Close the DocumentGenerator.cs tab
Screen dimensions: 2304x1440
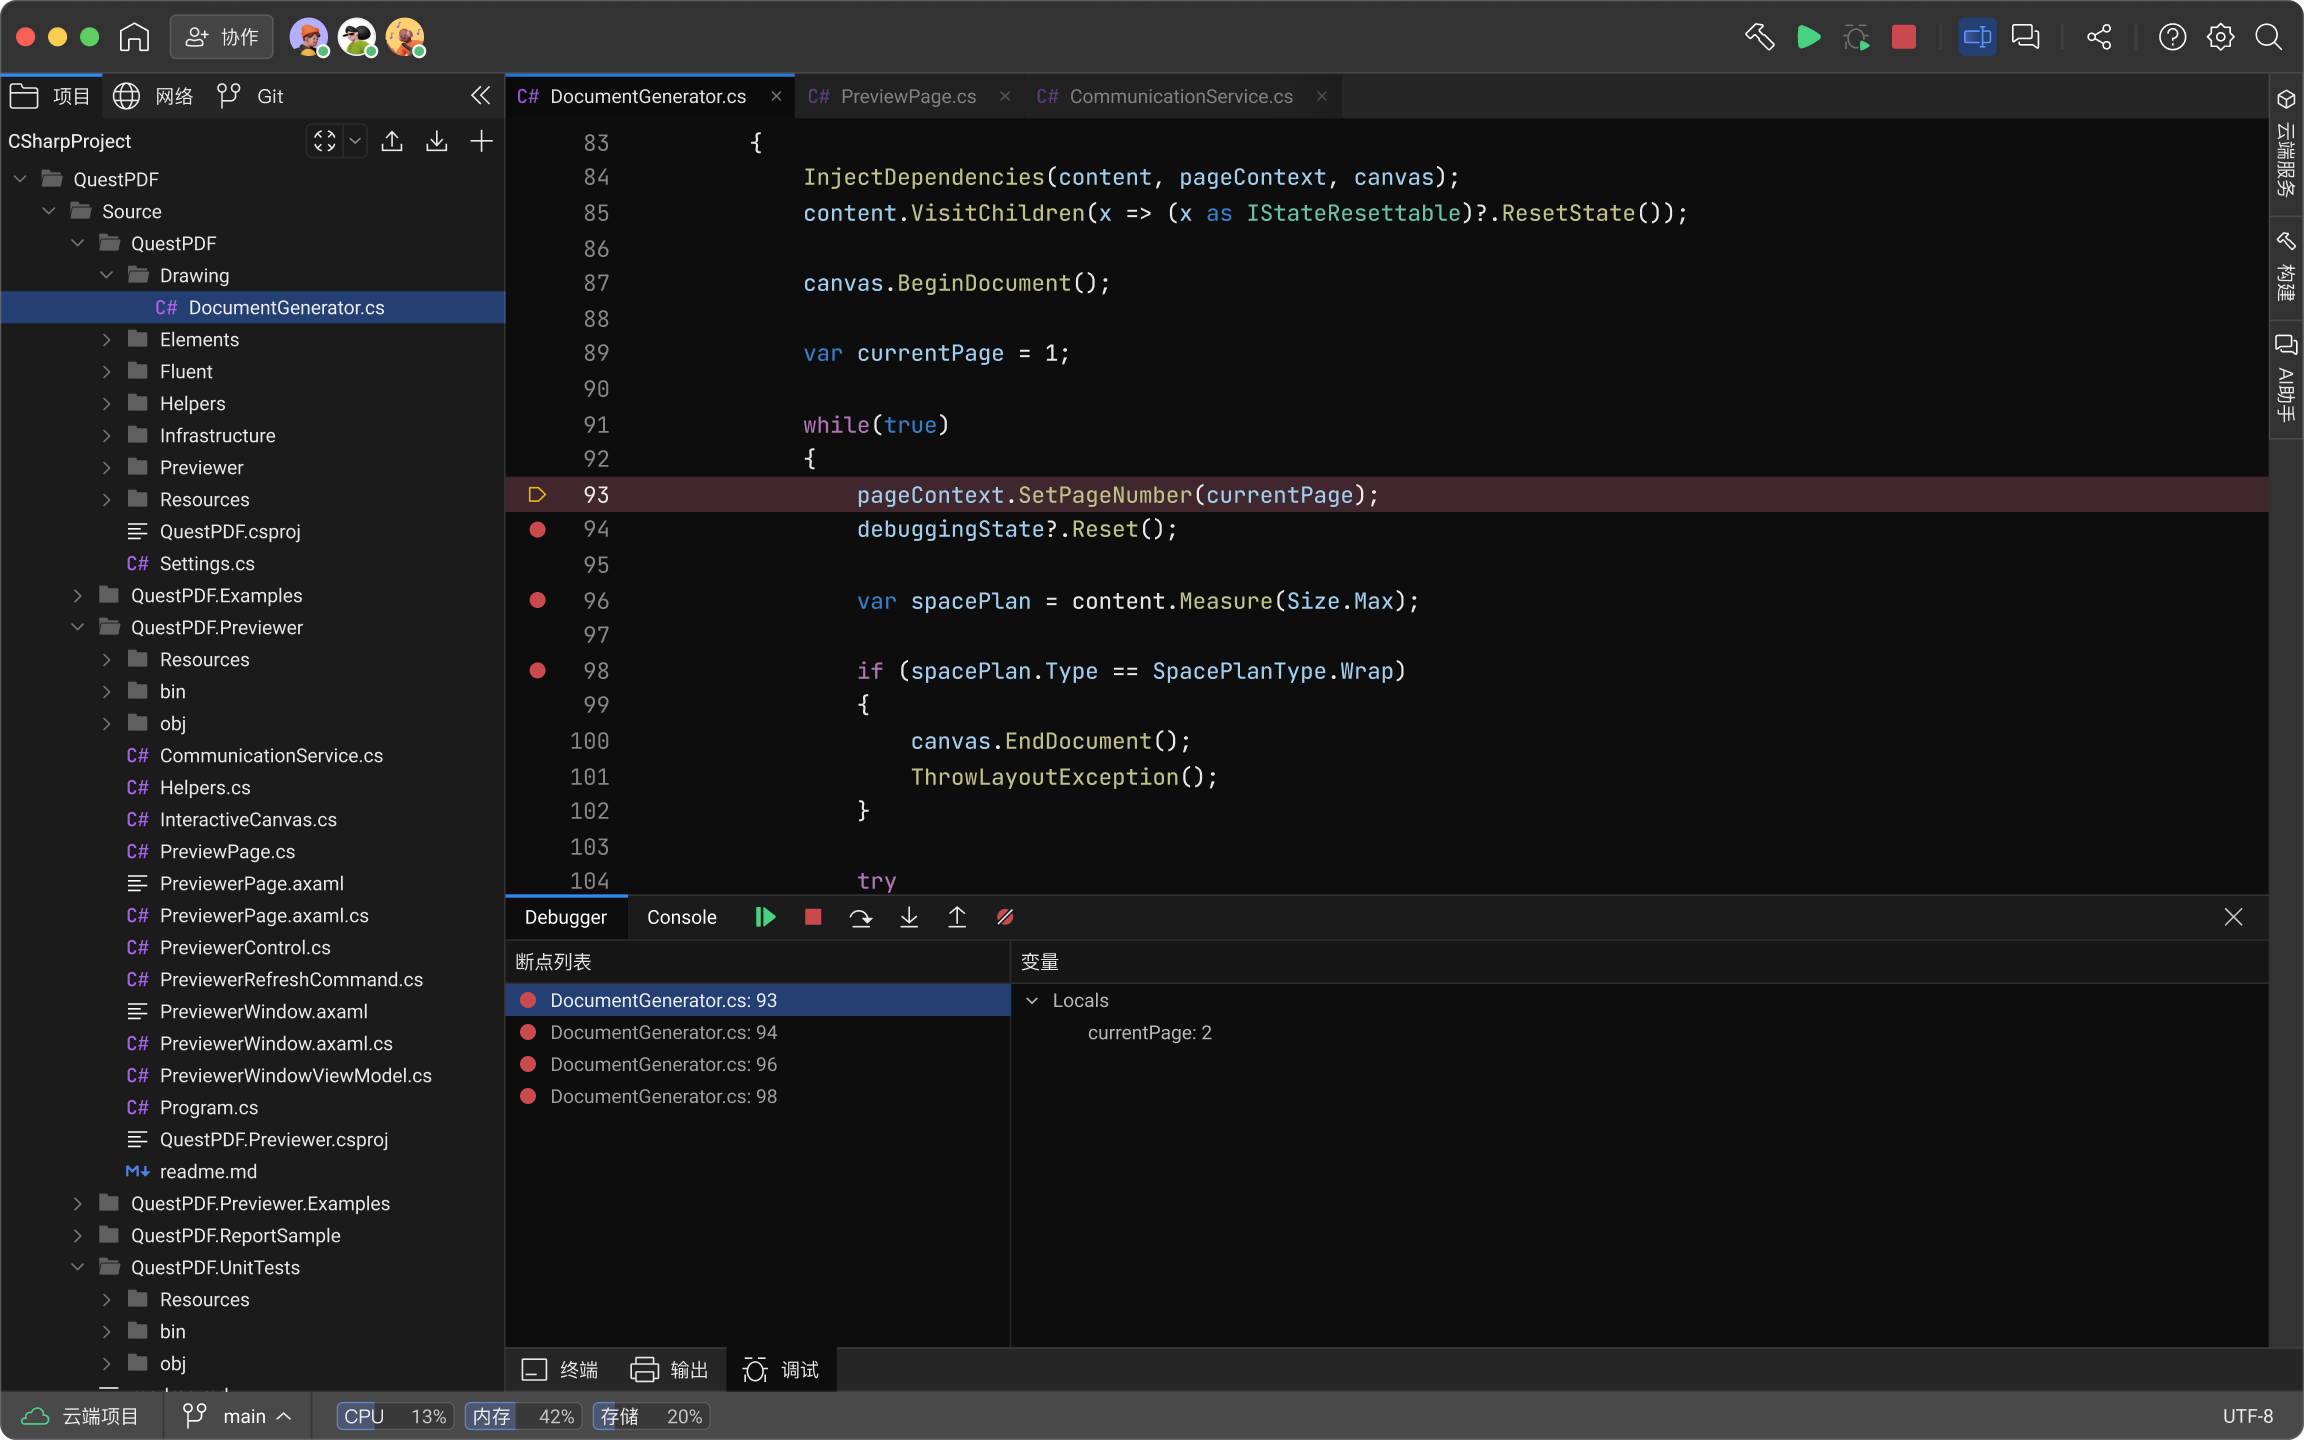[x=776, y=96]
